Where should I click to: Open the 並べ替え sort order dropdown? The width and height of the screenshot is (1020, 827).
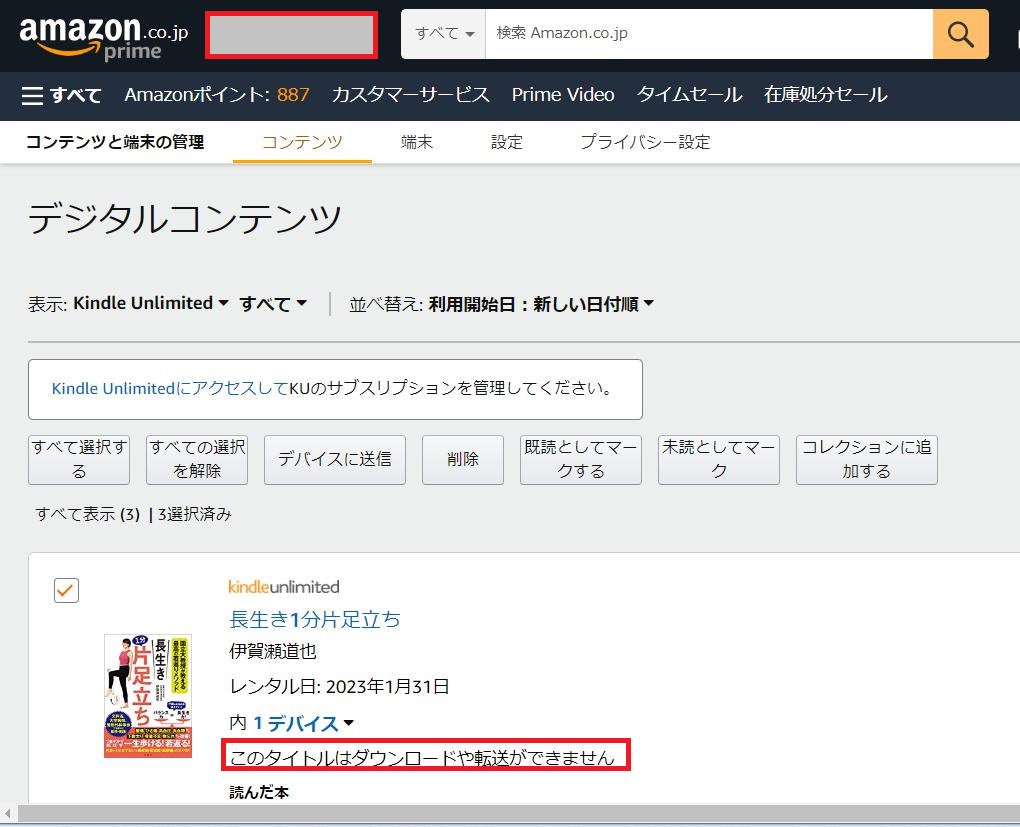coord(541,304)
